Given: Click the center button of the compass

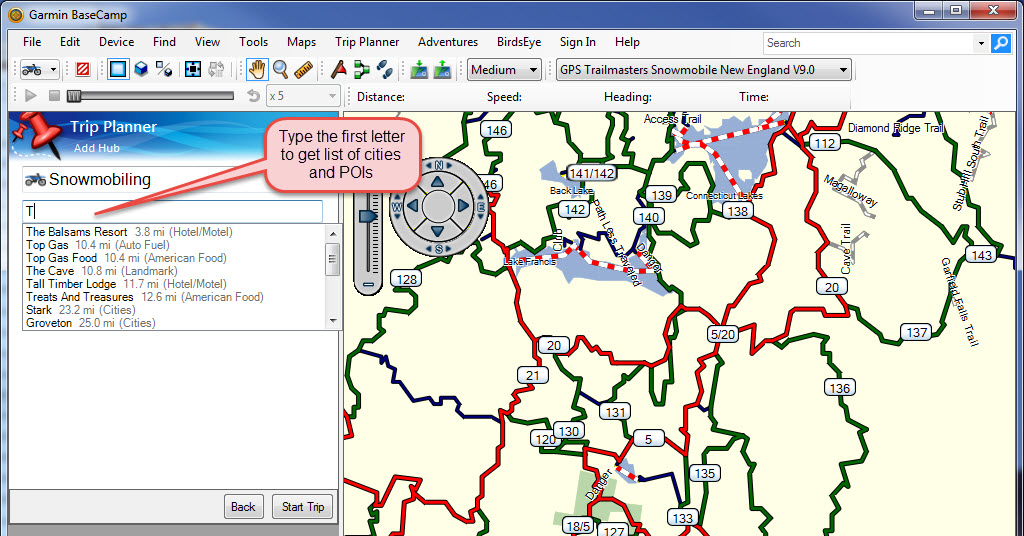Looking at the screenshot, I should point(438,206).
